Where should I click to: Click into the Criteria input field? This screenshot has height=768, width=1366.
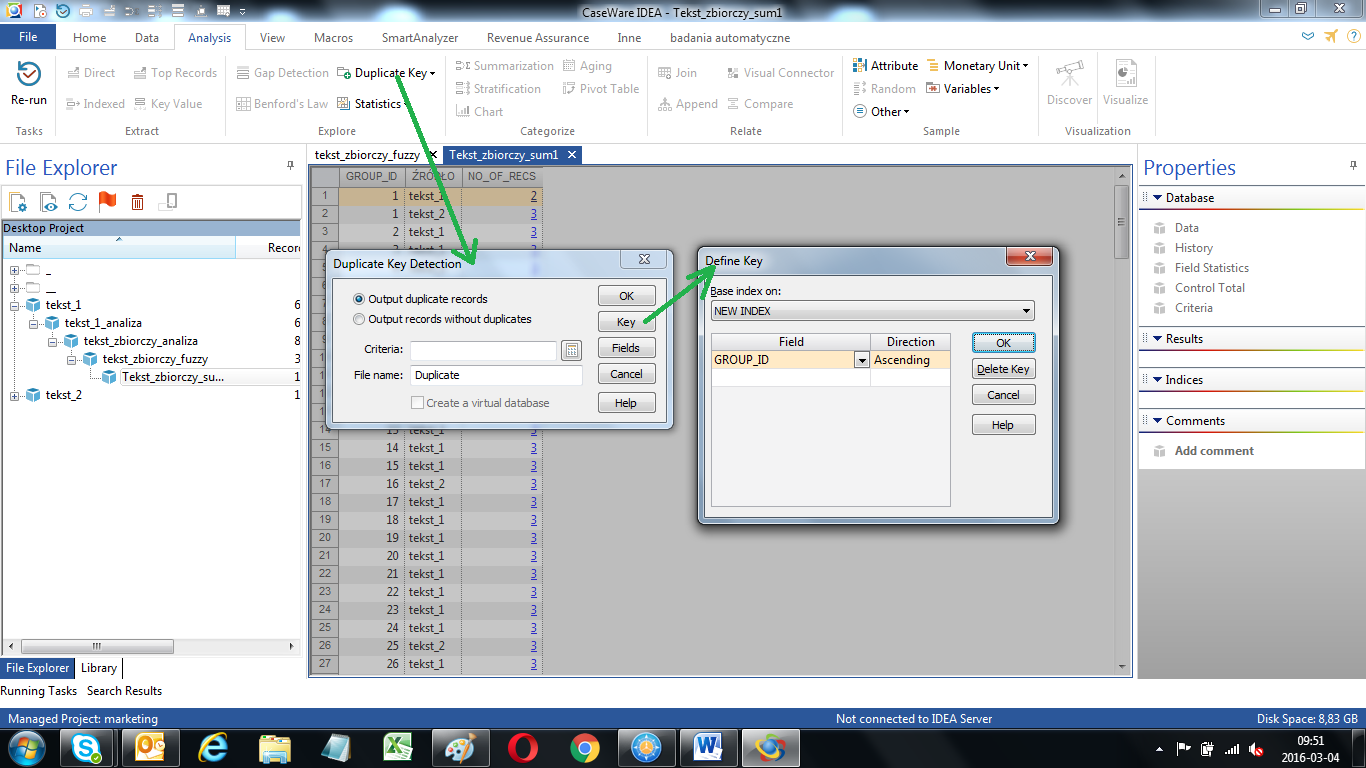click(x=483, y=350)
